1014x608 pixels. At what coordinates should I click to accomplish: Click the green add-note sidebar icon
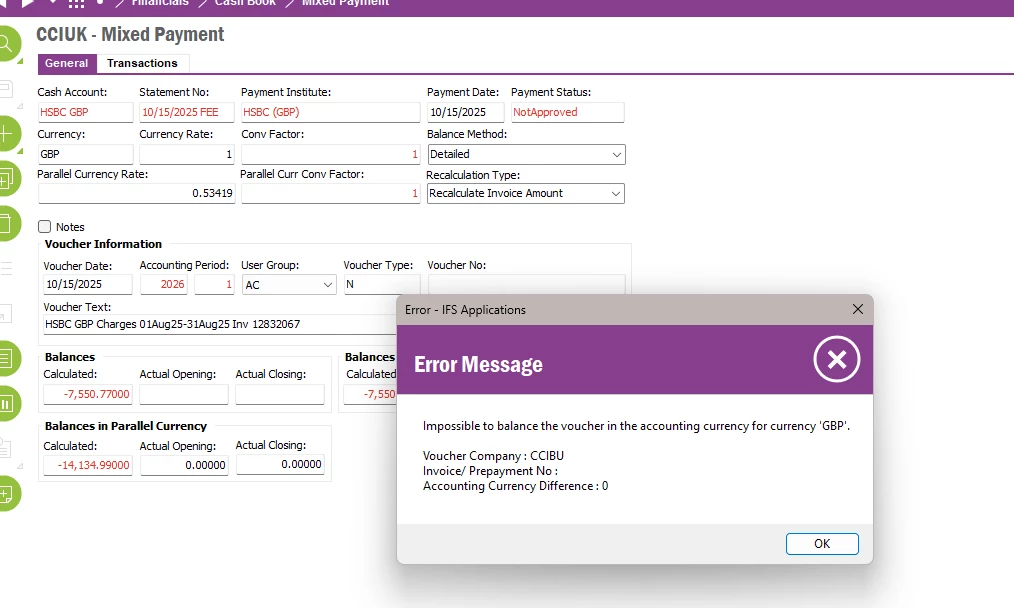coord(6,494)
